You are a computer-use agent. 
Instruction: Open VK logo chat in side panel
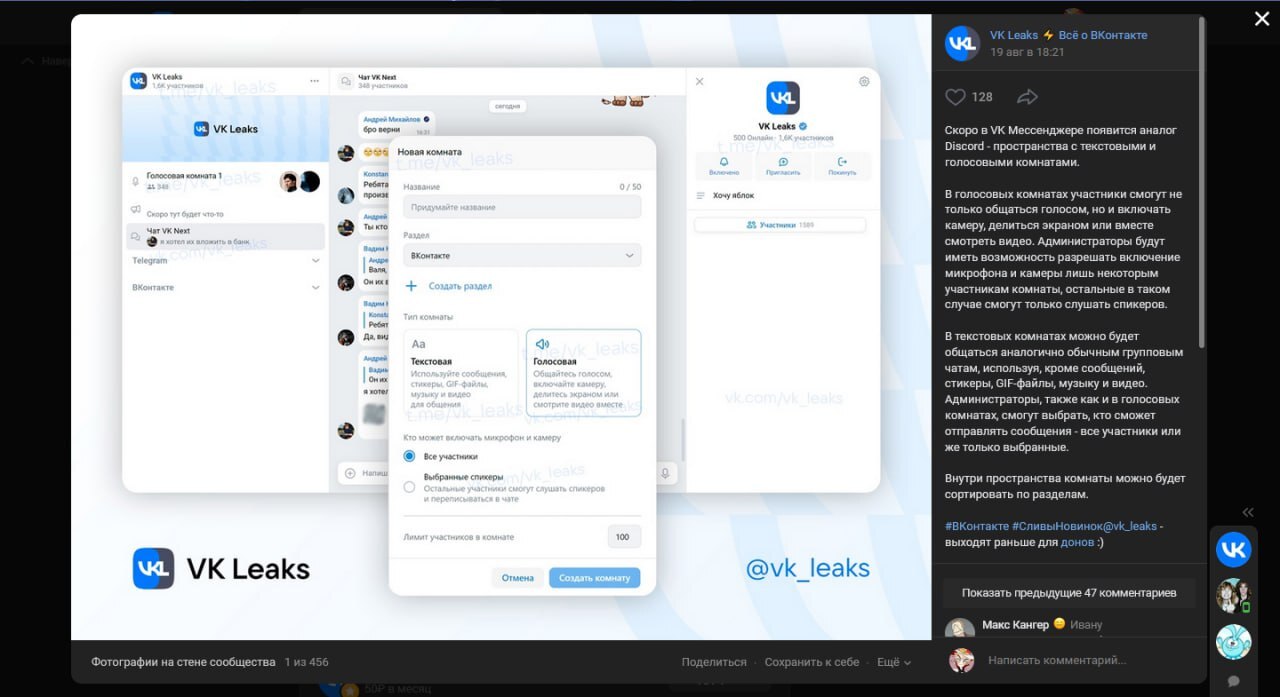1233,549
